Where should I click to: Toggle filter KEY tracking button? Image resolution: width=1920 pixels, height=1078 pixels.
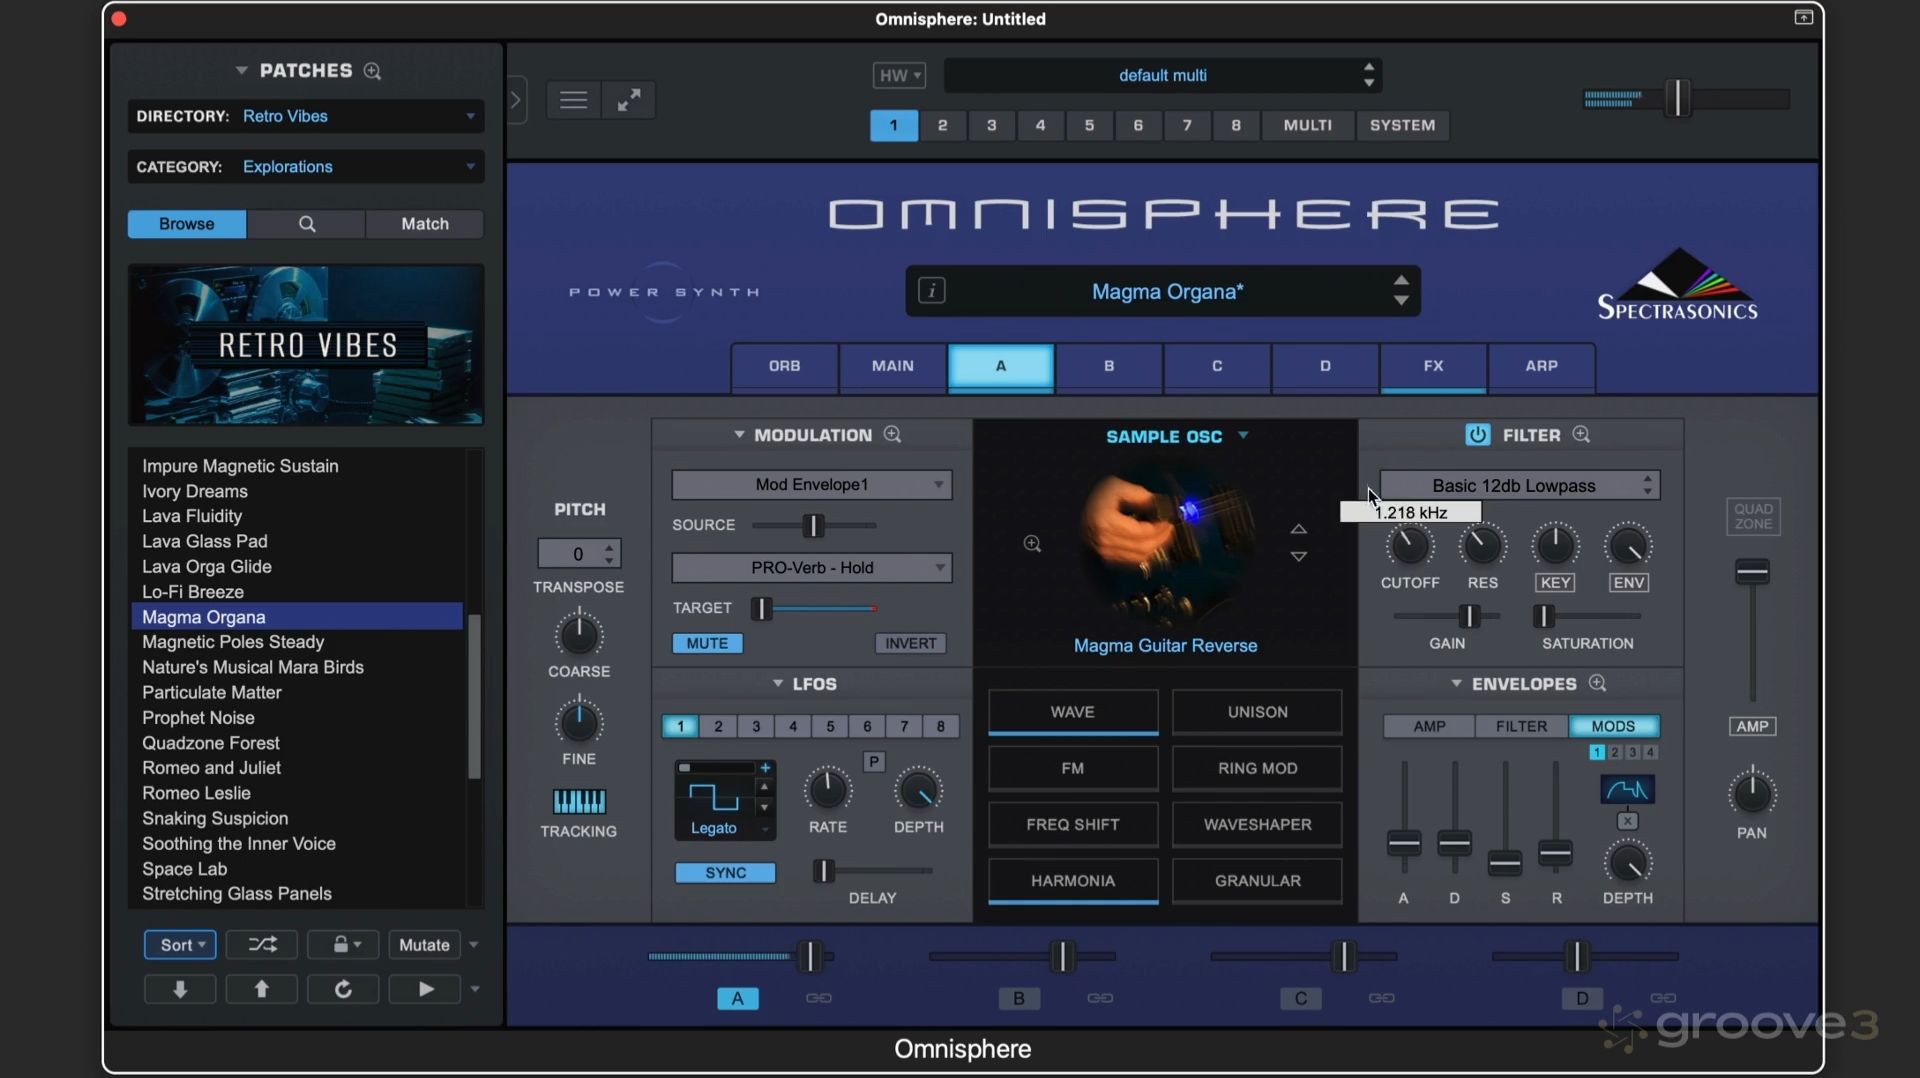tap(1555, 583)
